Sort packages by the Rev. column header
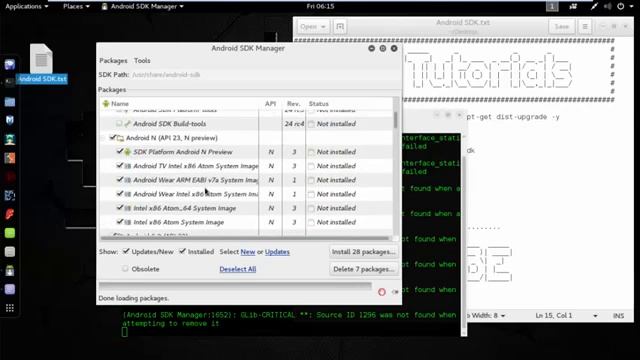Viewport: 640px width, 360px height. (x=293, y=104)
